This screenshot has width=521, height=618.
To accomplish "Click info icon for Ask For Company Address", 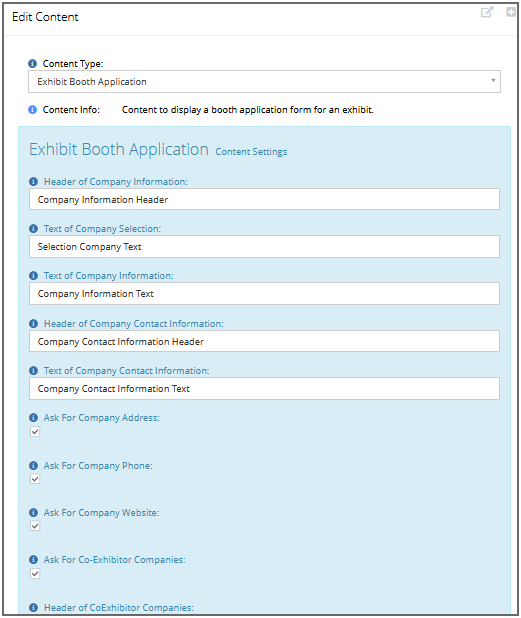I will (x=33, y=418).
